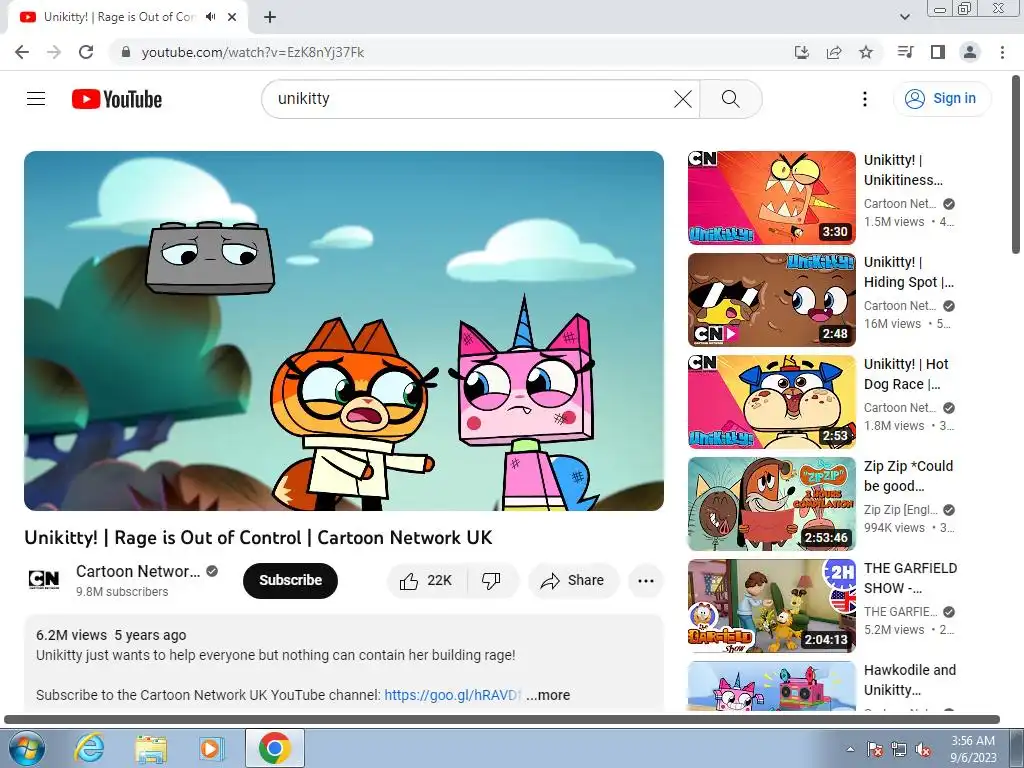Close the Unikitty tab
The image size is (1024, 768).
[232, 17]
